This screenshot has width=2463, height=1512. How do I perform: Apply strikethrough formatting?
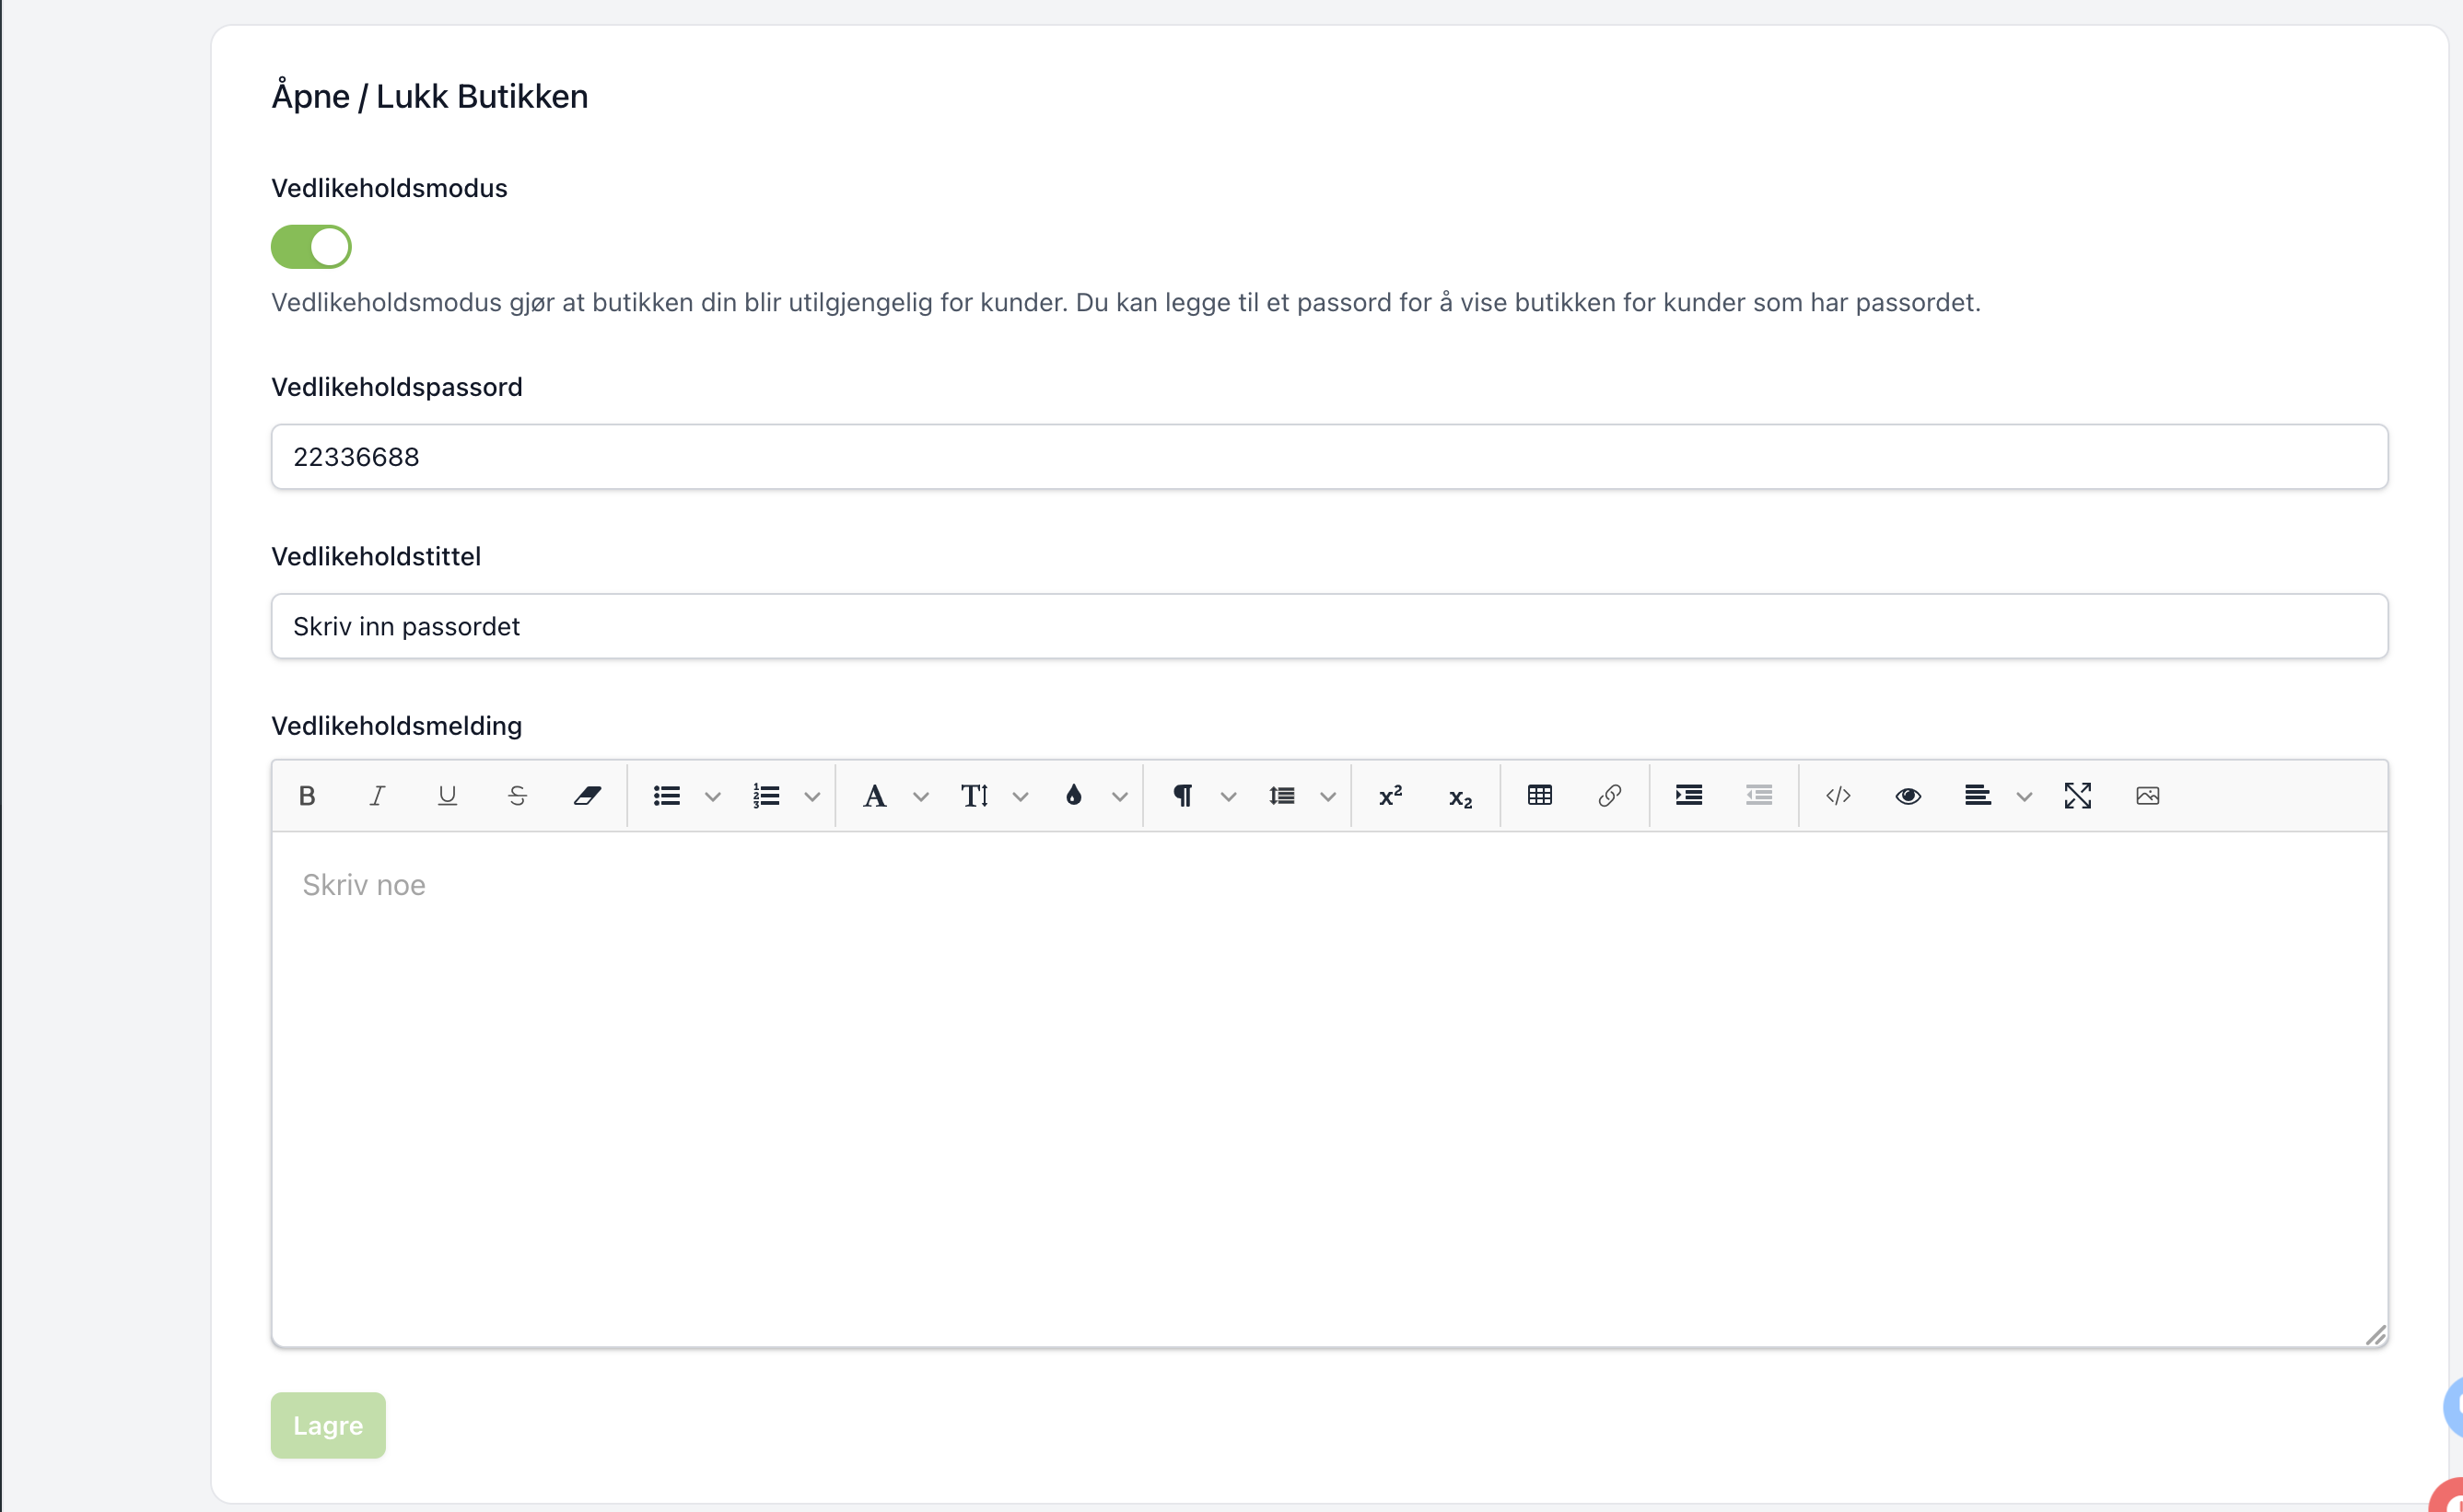517,796
